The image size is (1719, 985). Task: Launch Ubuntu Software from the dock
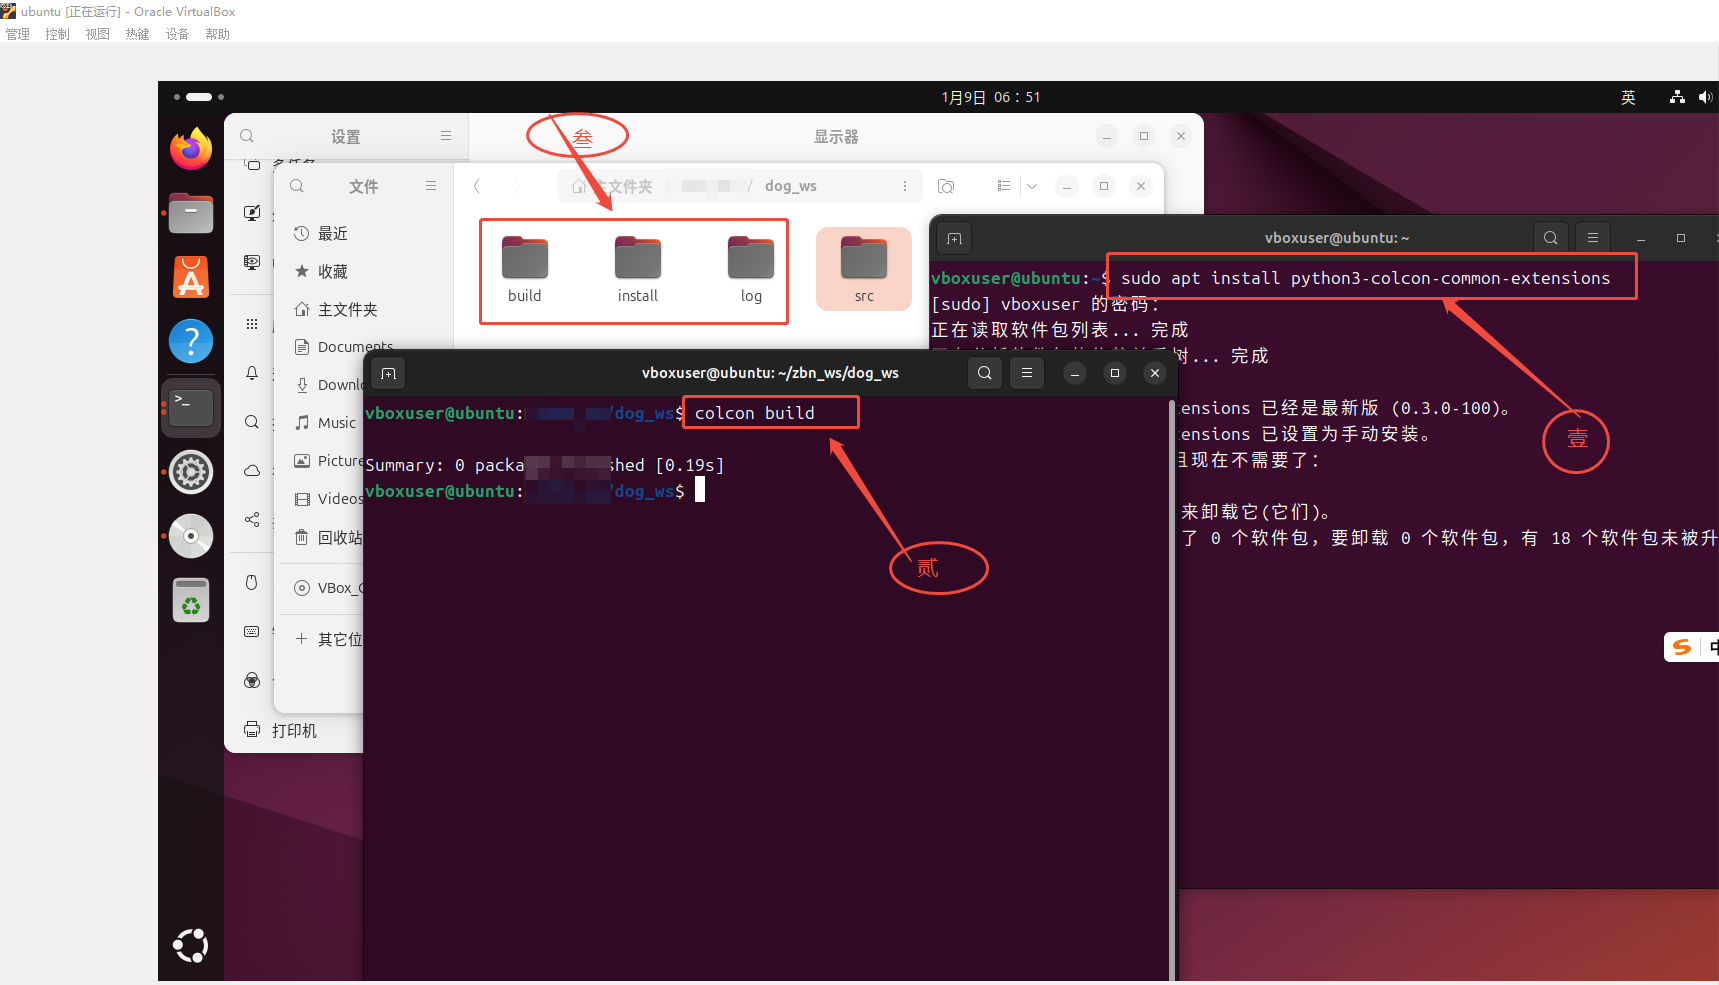coord(191,277)
